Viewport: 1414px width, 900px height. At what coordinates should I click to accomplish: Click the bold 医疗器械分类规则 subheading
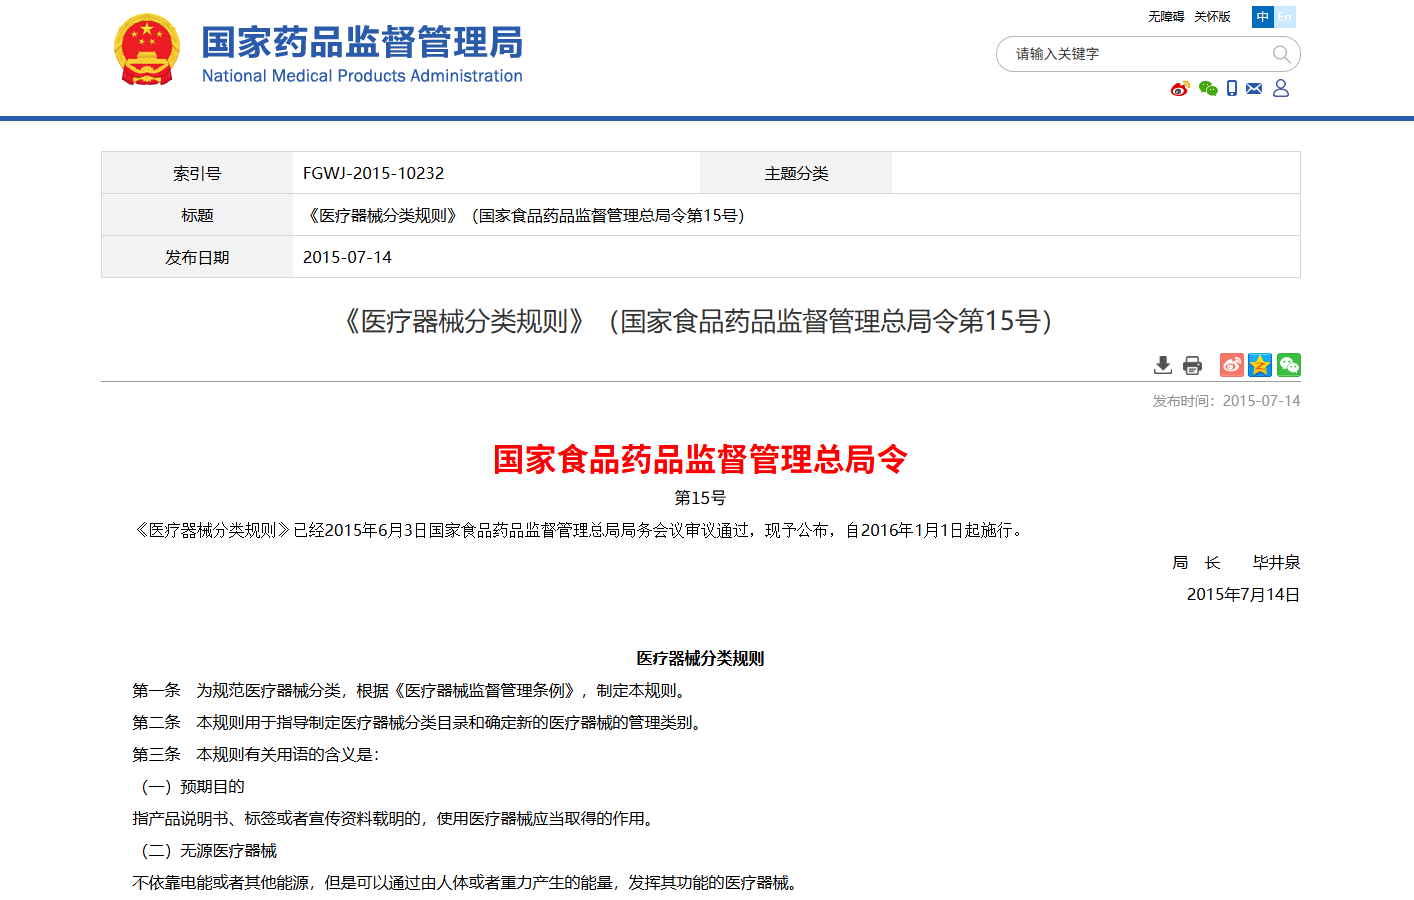click(x=700, y=659)
